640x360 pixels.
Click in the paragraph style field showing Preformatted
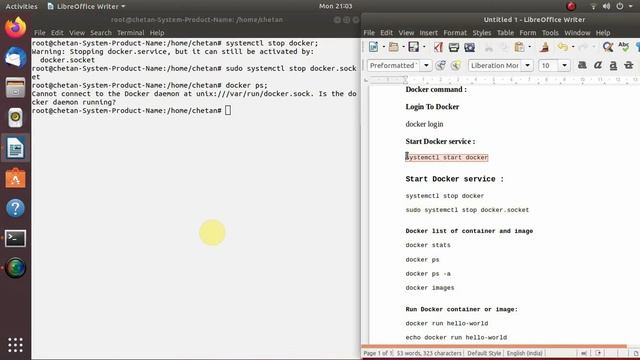[394, 65]
